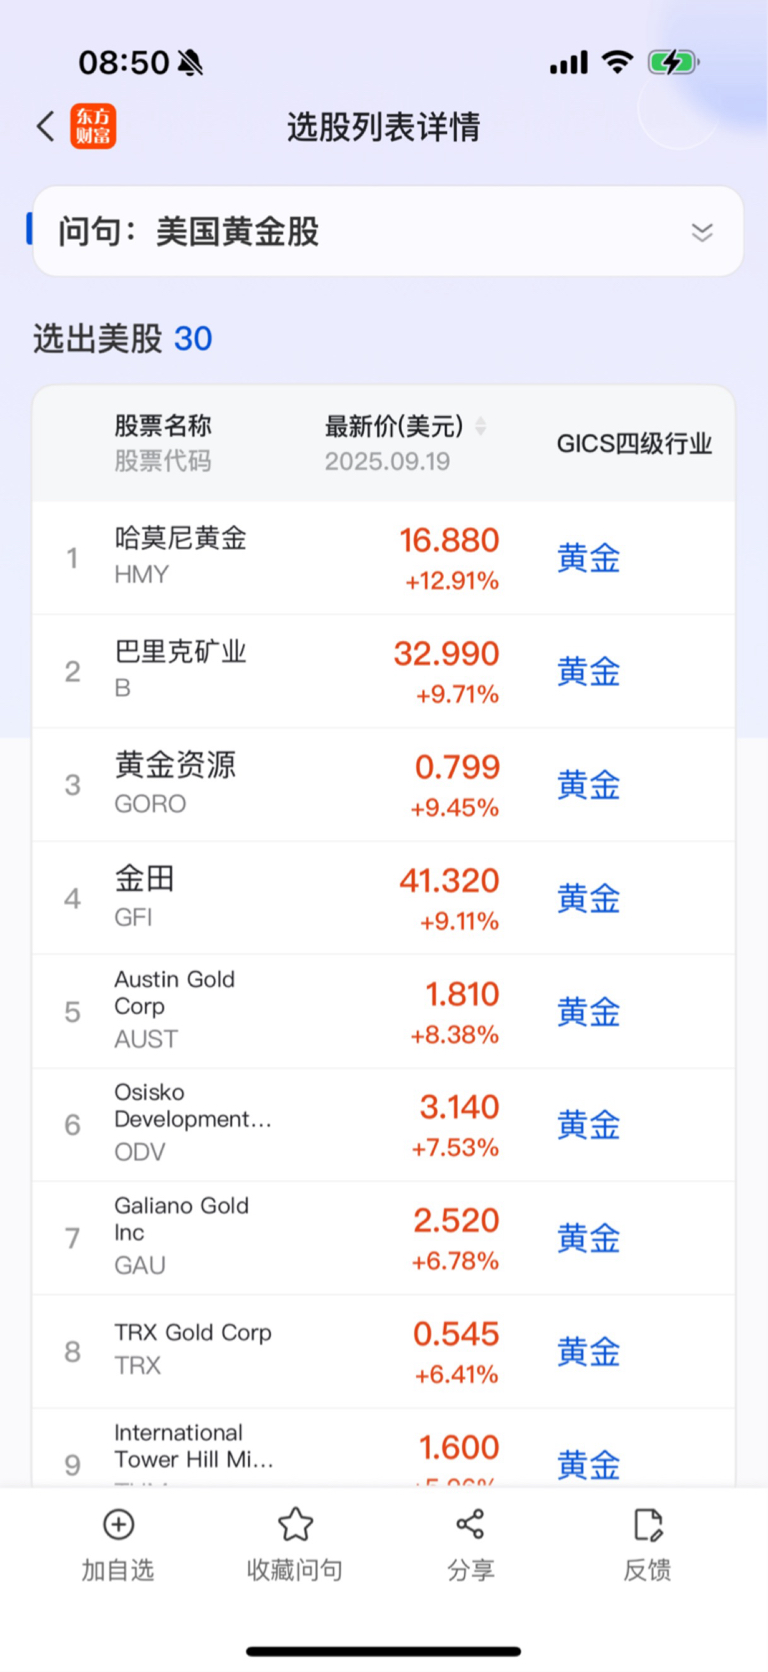The height and width of the screenshot is (1672, 768).
Task: Open the 东方财富 logo icon
Action: coord(93,127)
